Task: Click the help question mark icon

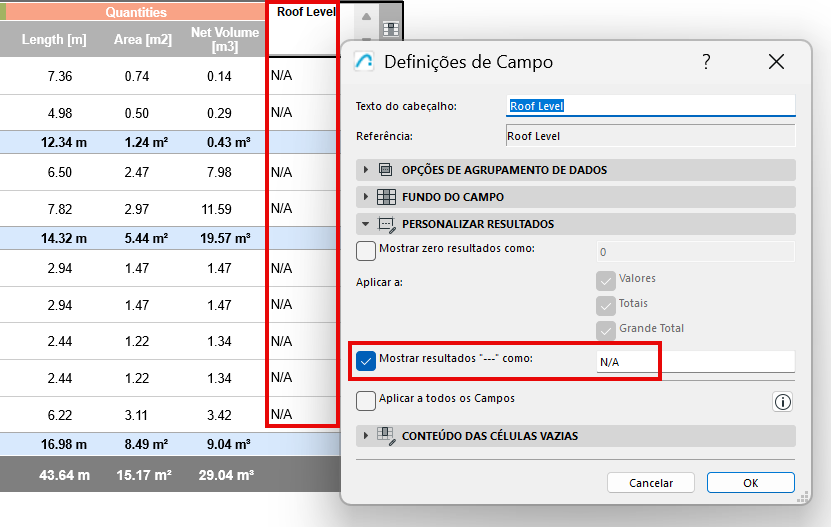Action: tap(706, 62)
